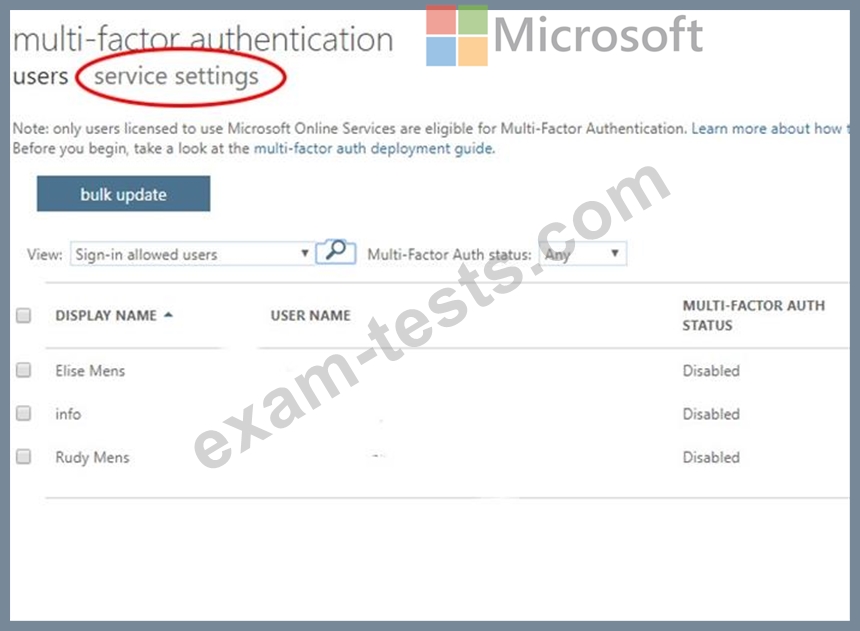Open the service settings tab
The width and height of the screenshot is (860, 631).
(176, 77)
